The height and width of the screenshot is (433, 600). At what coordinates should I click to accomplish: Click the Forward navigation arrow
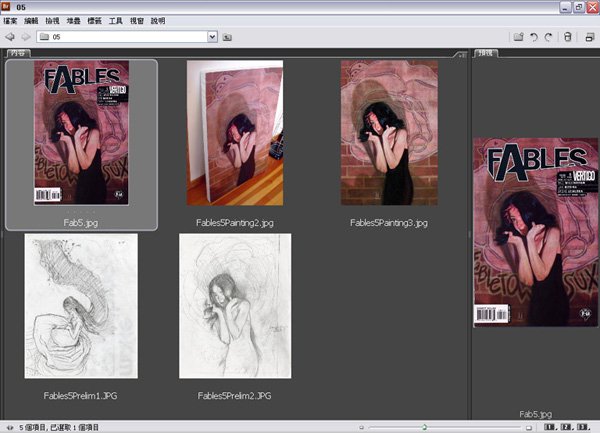(24, 37)
